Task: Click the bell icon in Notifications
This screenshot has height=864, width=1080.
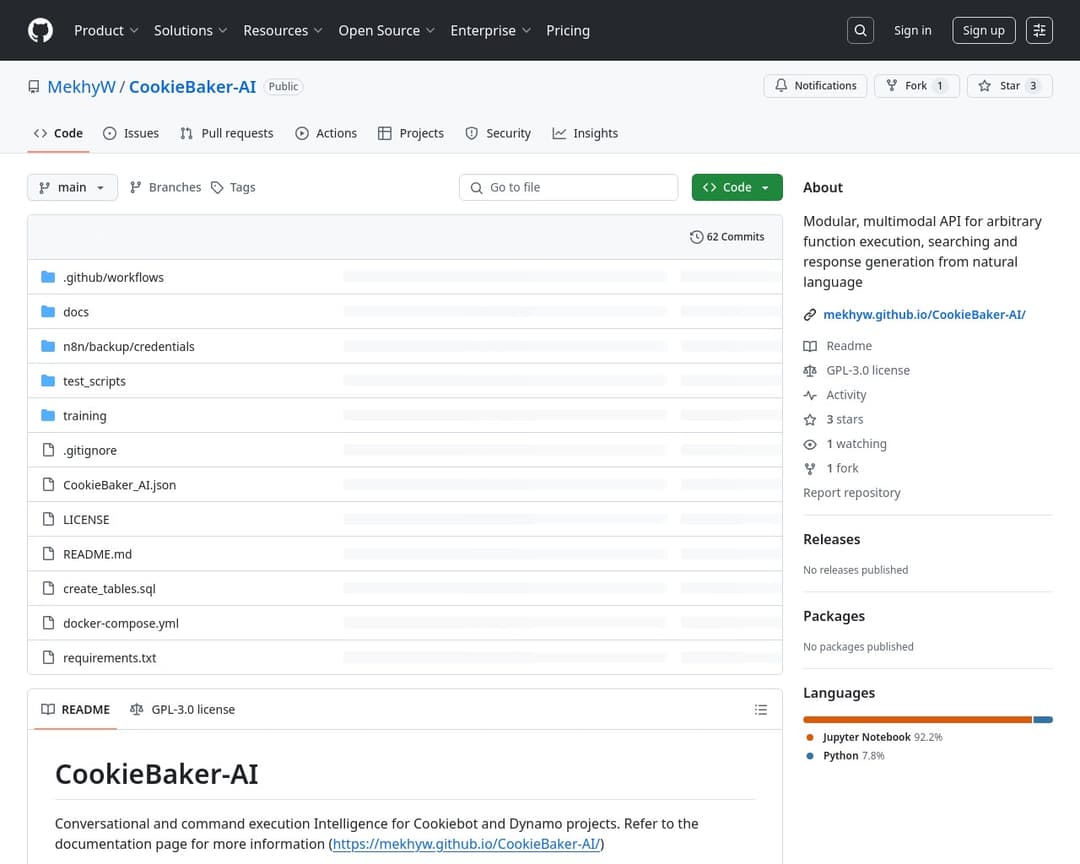Action: [781, 85]
